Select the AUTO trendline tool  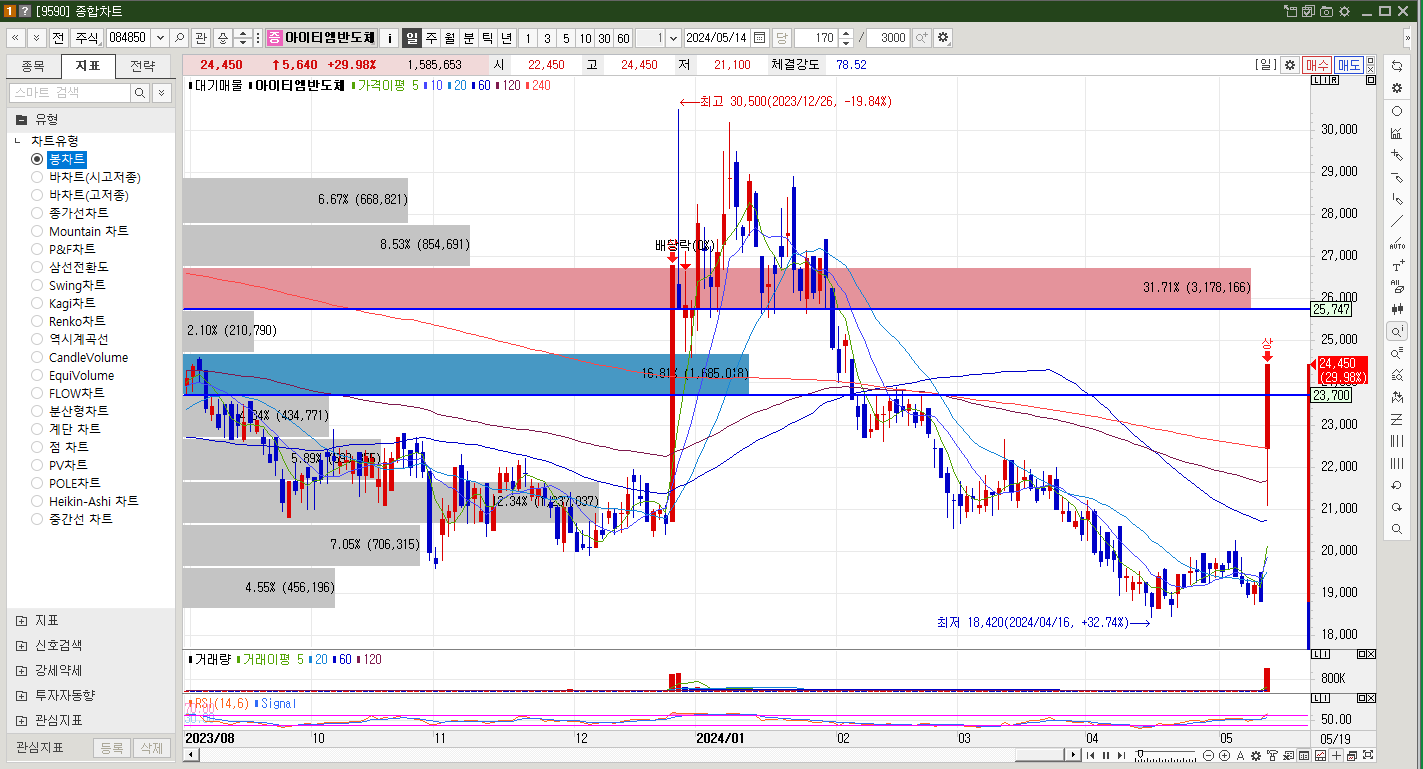coord(1397,243)
